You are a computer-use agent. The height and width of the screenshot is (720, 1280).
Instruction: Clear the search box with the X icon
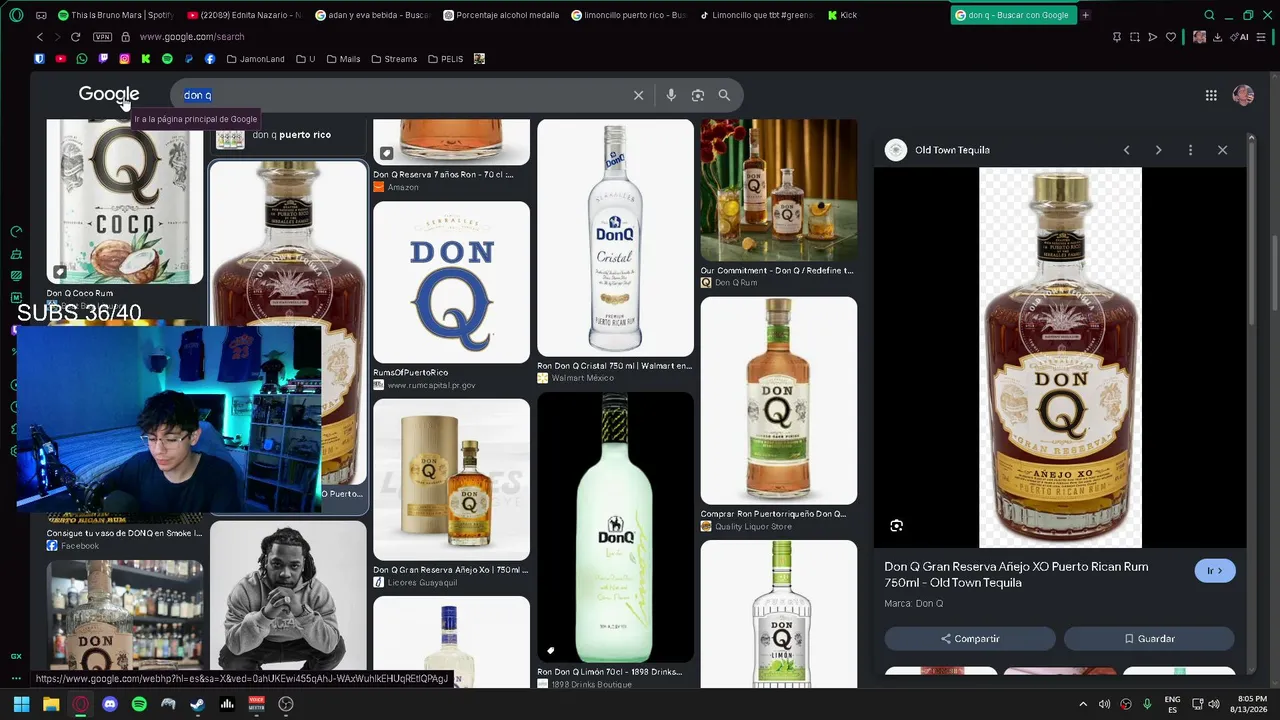click(x=638, y=95)
